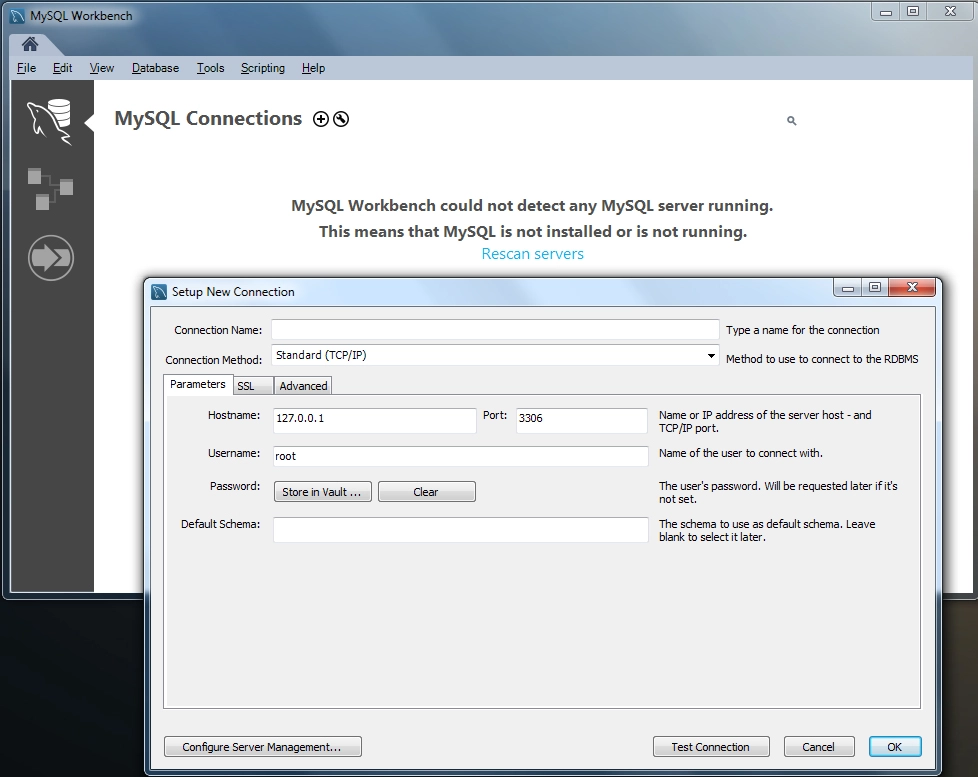The width and height of the screenshot is (978, 777).
Task: Open connection manager via the wrench icon
Action: pos(340,118)
